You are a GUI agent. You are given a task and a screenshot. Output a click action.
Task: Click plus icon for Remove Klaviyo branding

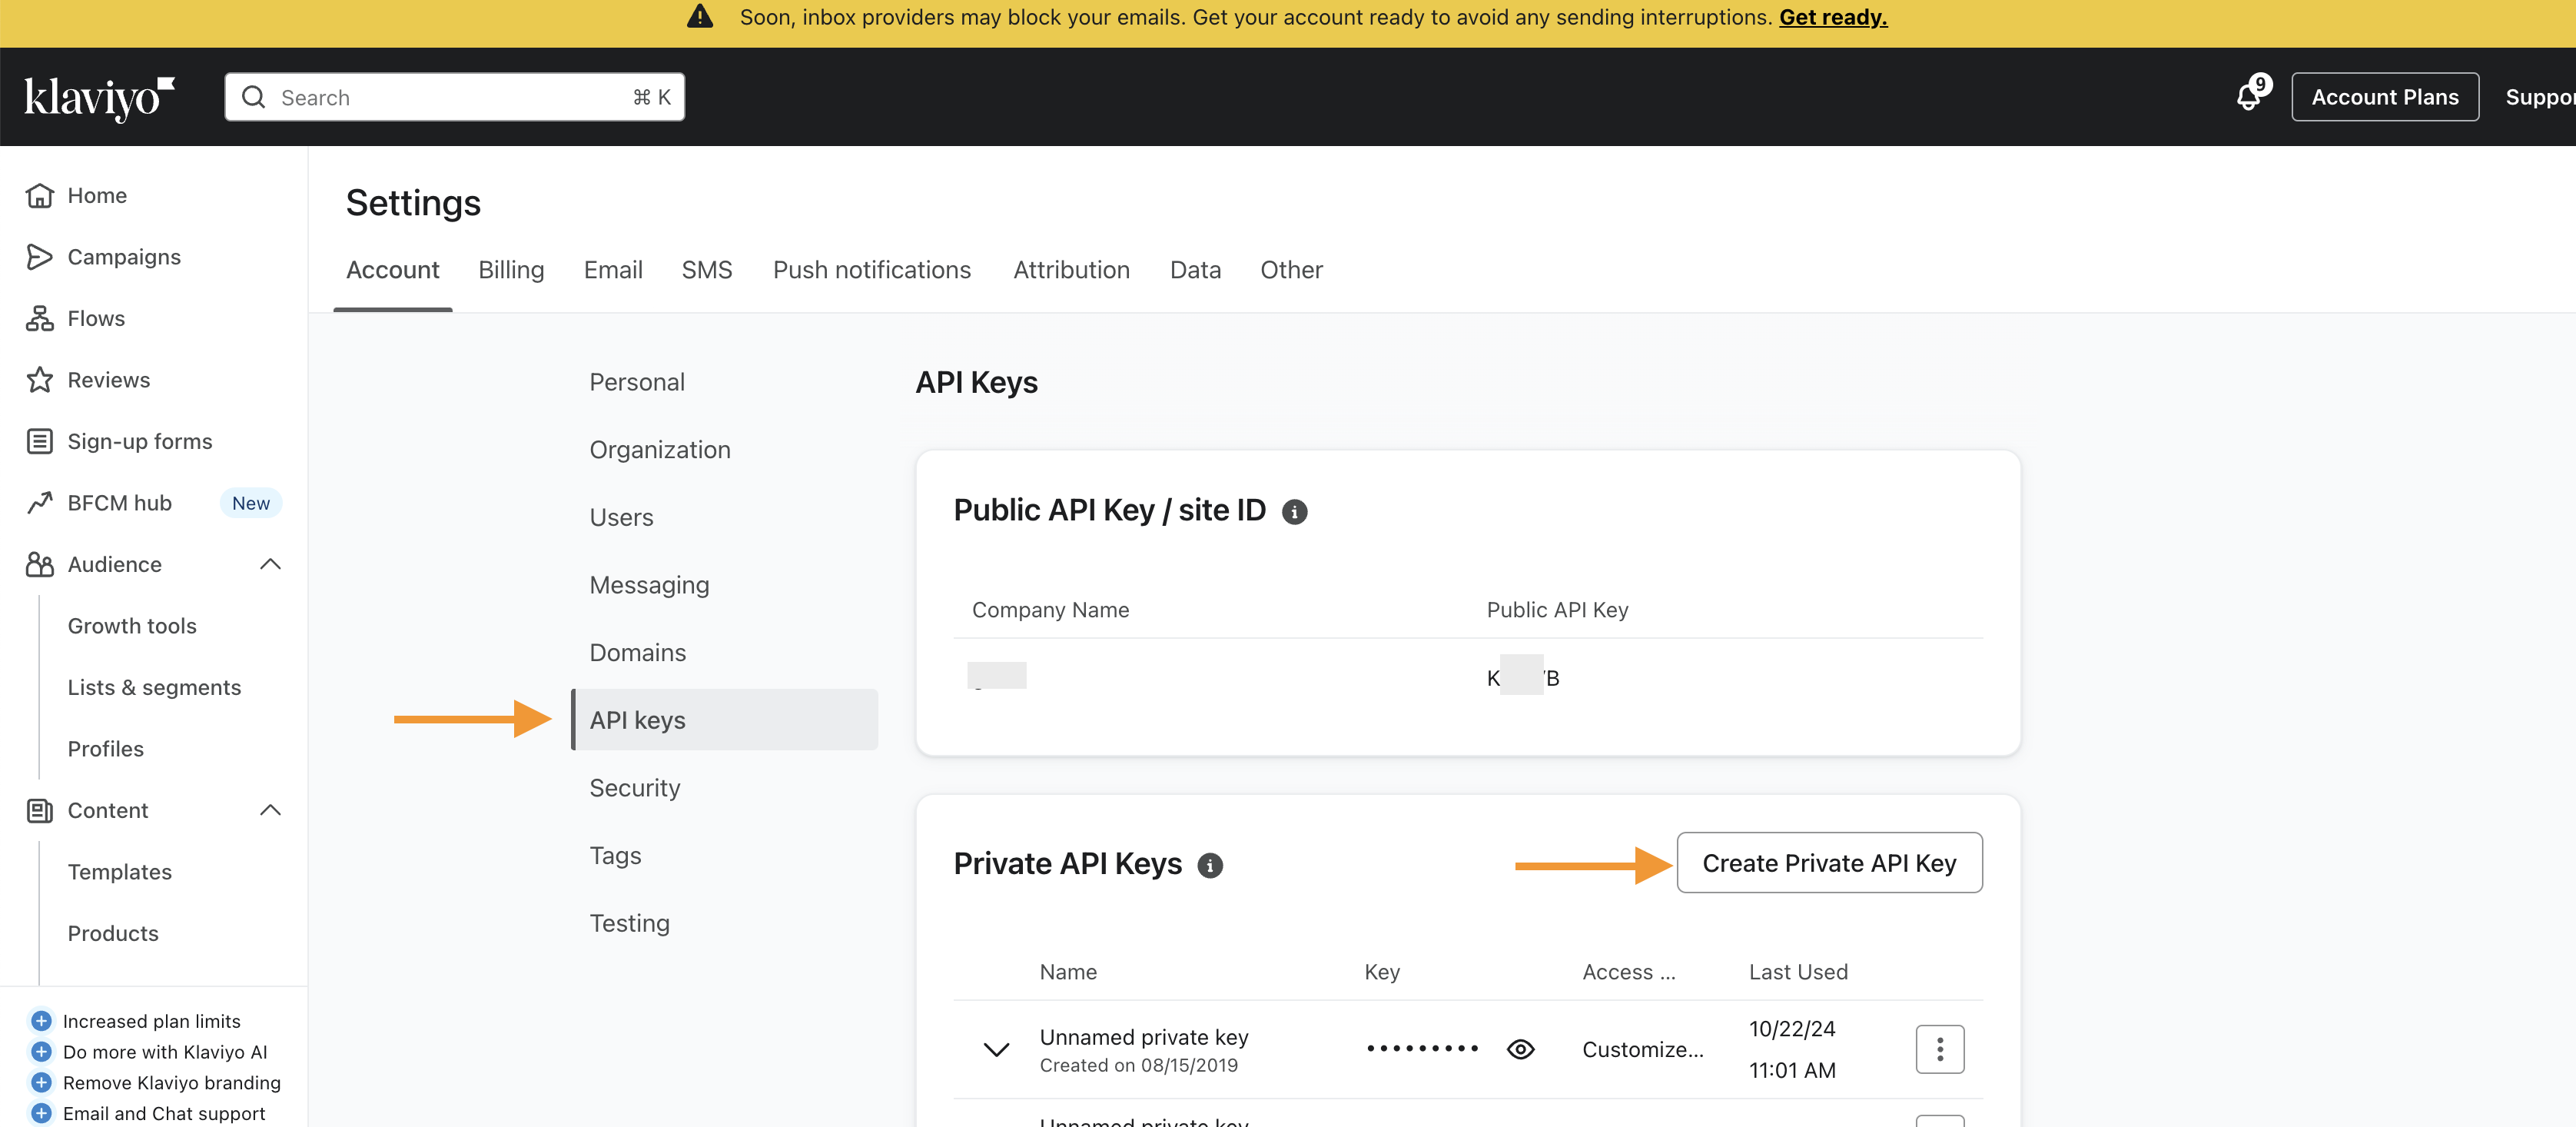tap(41, 1083)
